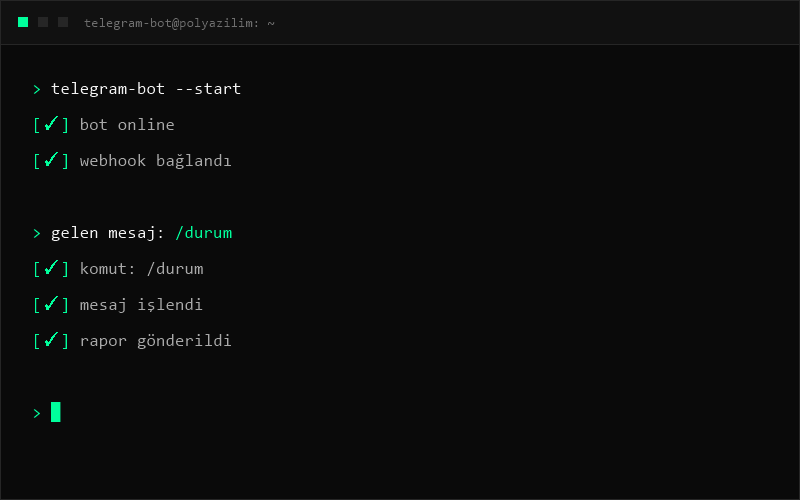
Task: Click the checkmark beside 'komut: /durum'
Action: pos(51,268)
